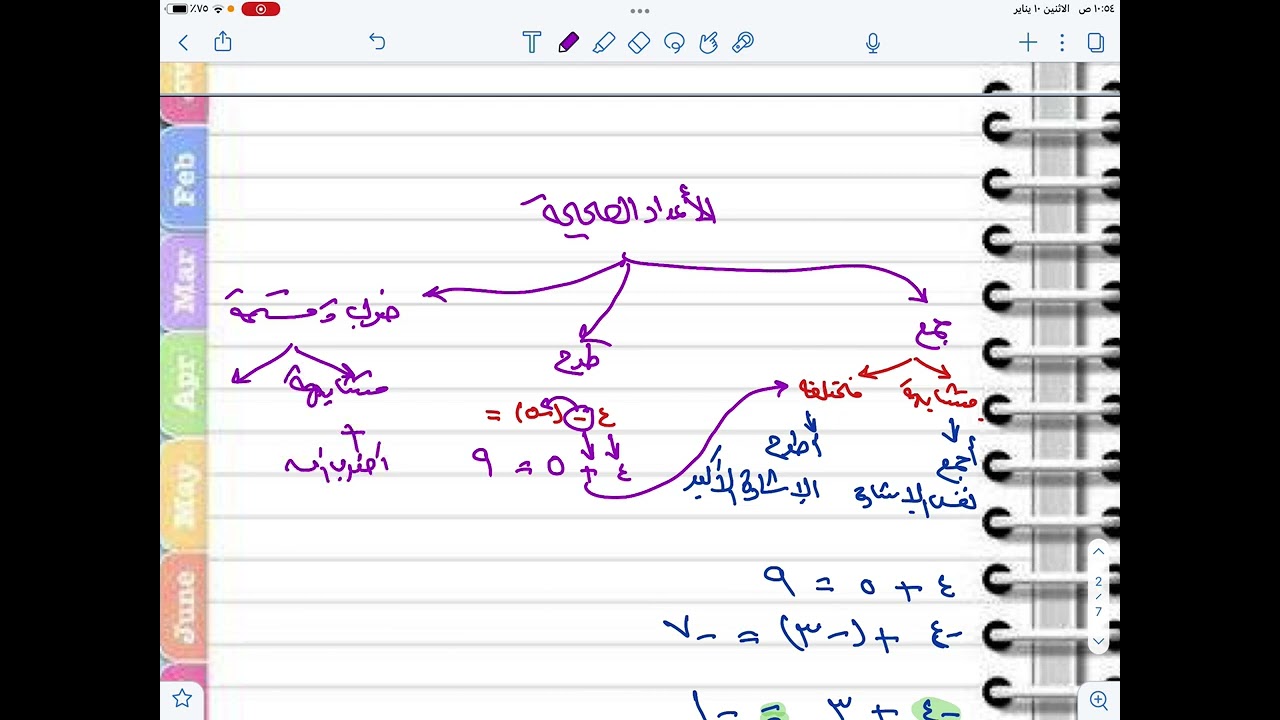Select the finger/hand pointer tool
The image size is (1280, 720).
pos(709,42)
